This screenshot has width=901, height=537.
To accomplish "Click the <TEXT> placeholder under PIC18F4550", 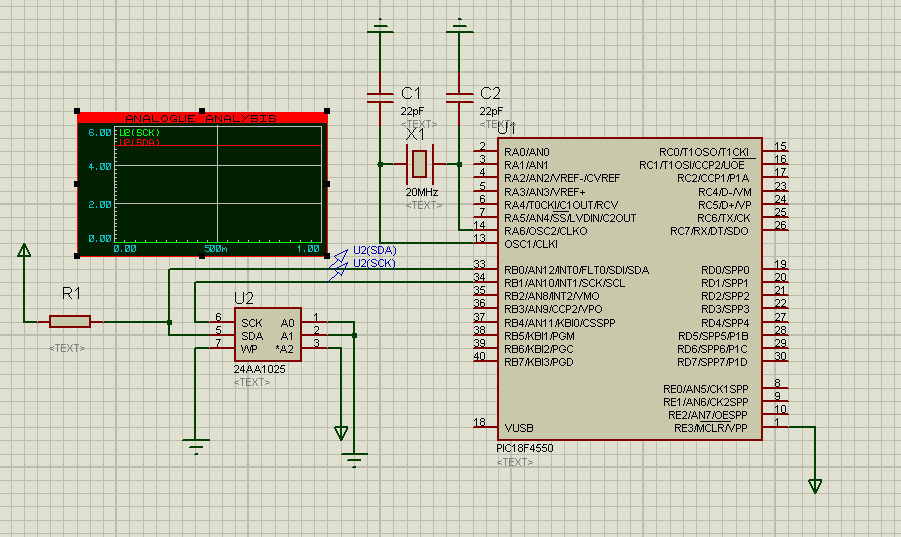I will tap(515, 462).
